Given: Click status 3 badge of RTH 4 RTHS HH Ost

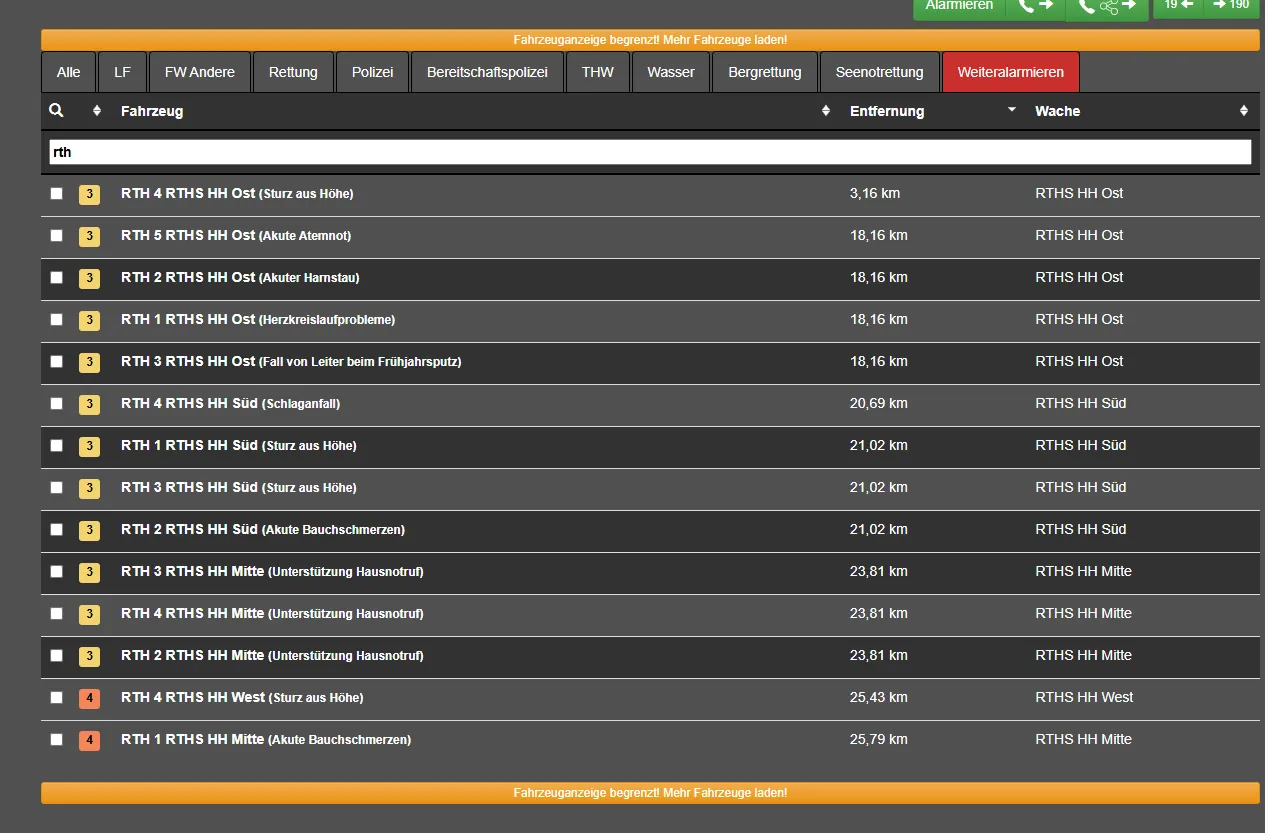Looking at the screenshot, I should (x=89, y=194).
